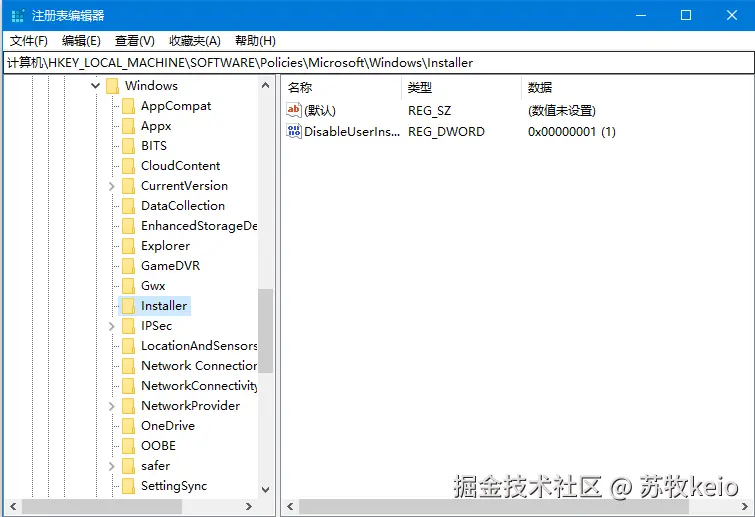The width and height of the screenshot is (755, 517).
Task: Click the tree pane scroll-right arrow
Action: (248, 506)
